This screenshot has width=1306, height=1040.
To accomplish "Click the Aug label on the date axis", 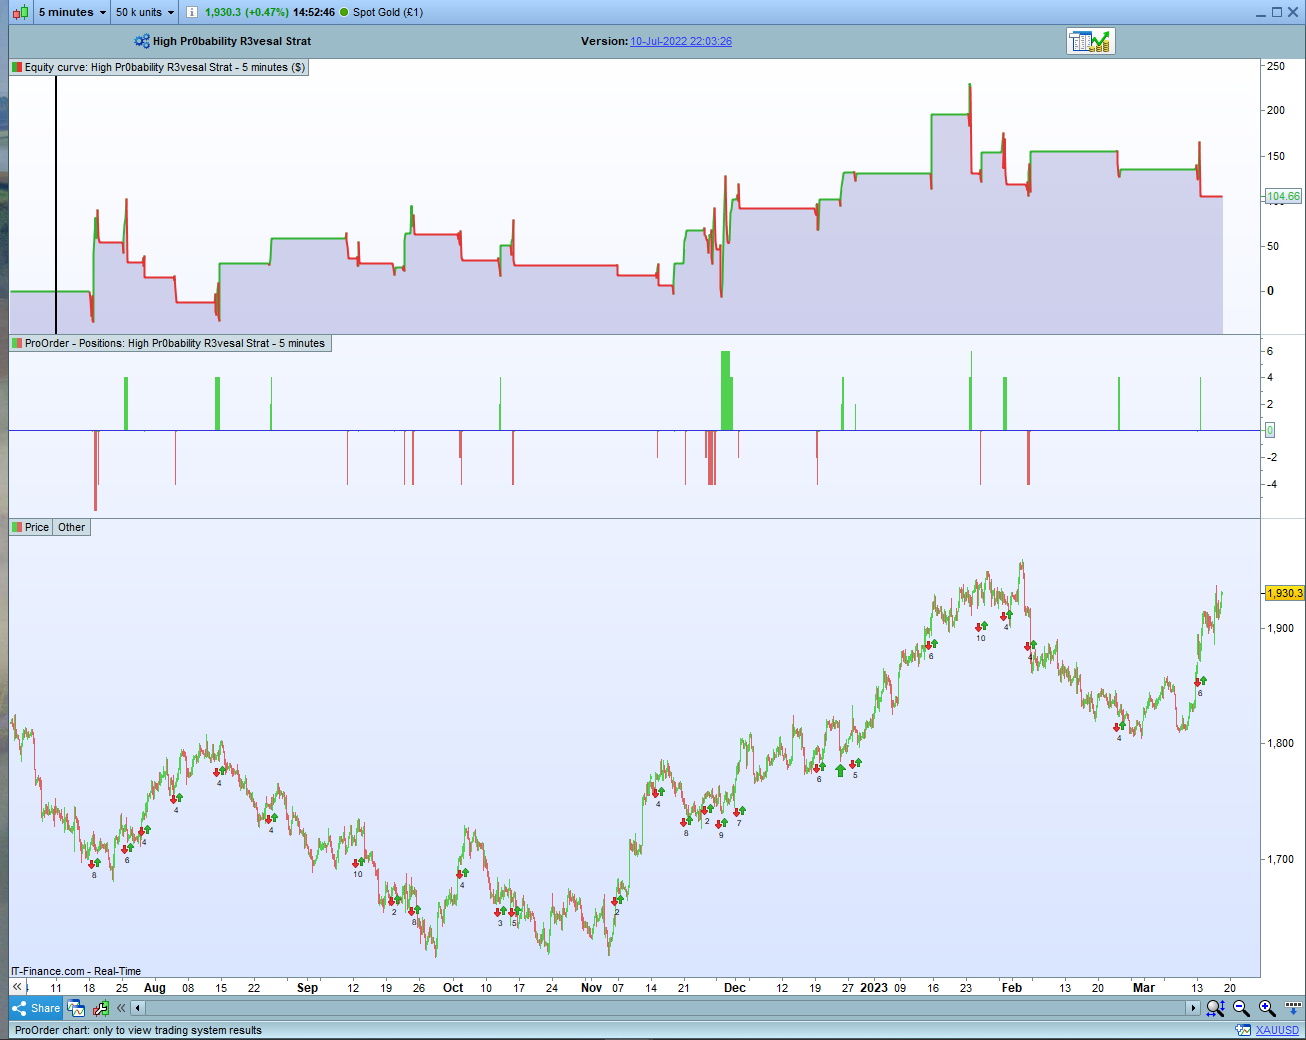I will point(155,987).
